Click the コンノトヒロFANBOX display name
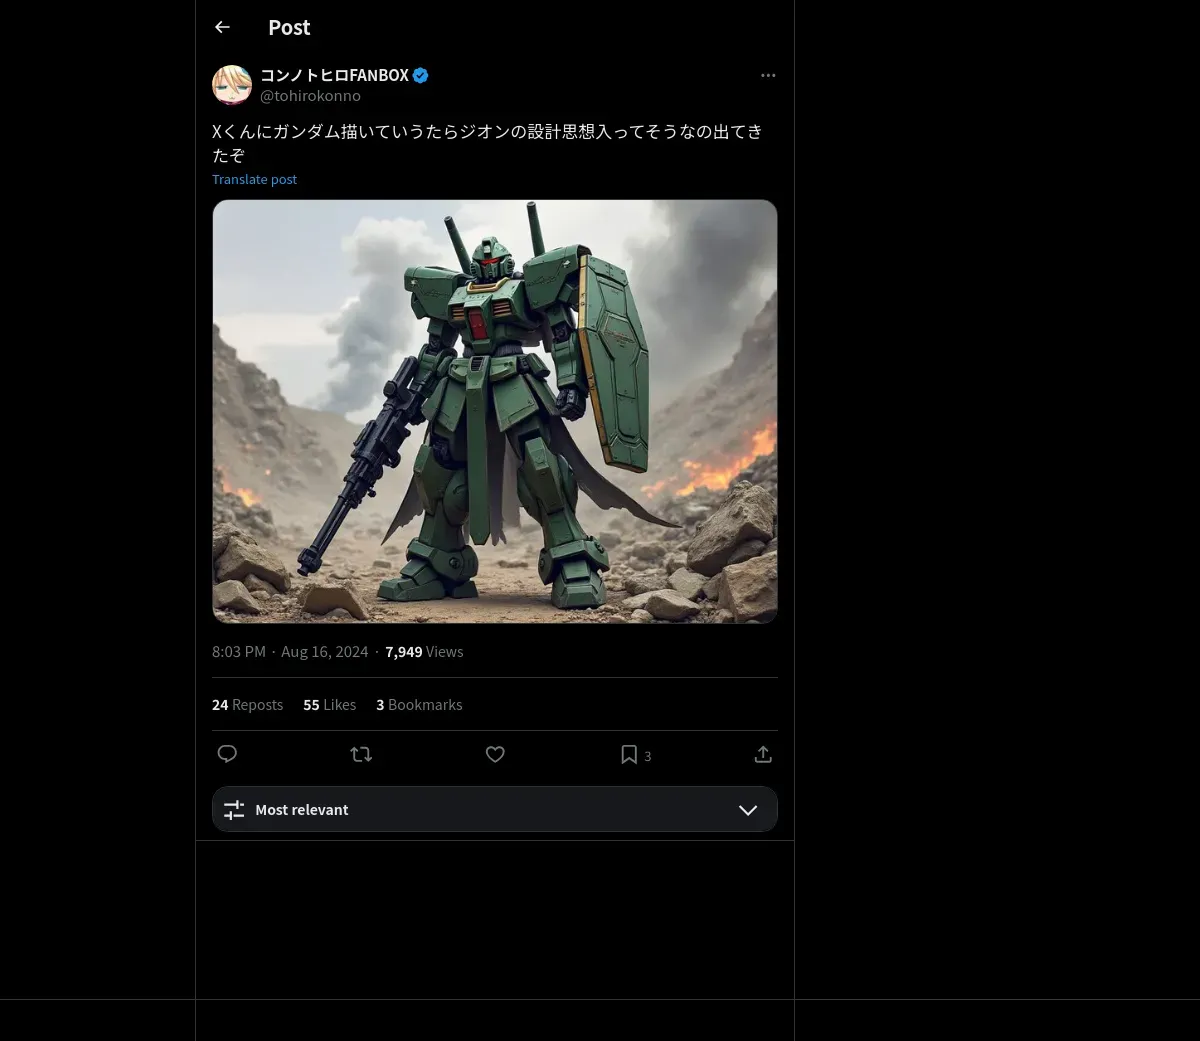 click(x=334, y=75)
